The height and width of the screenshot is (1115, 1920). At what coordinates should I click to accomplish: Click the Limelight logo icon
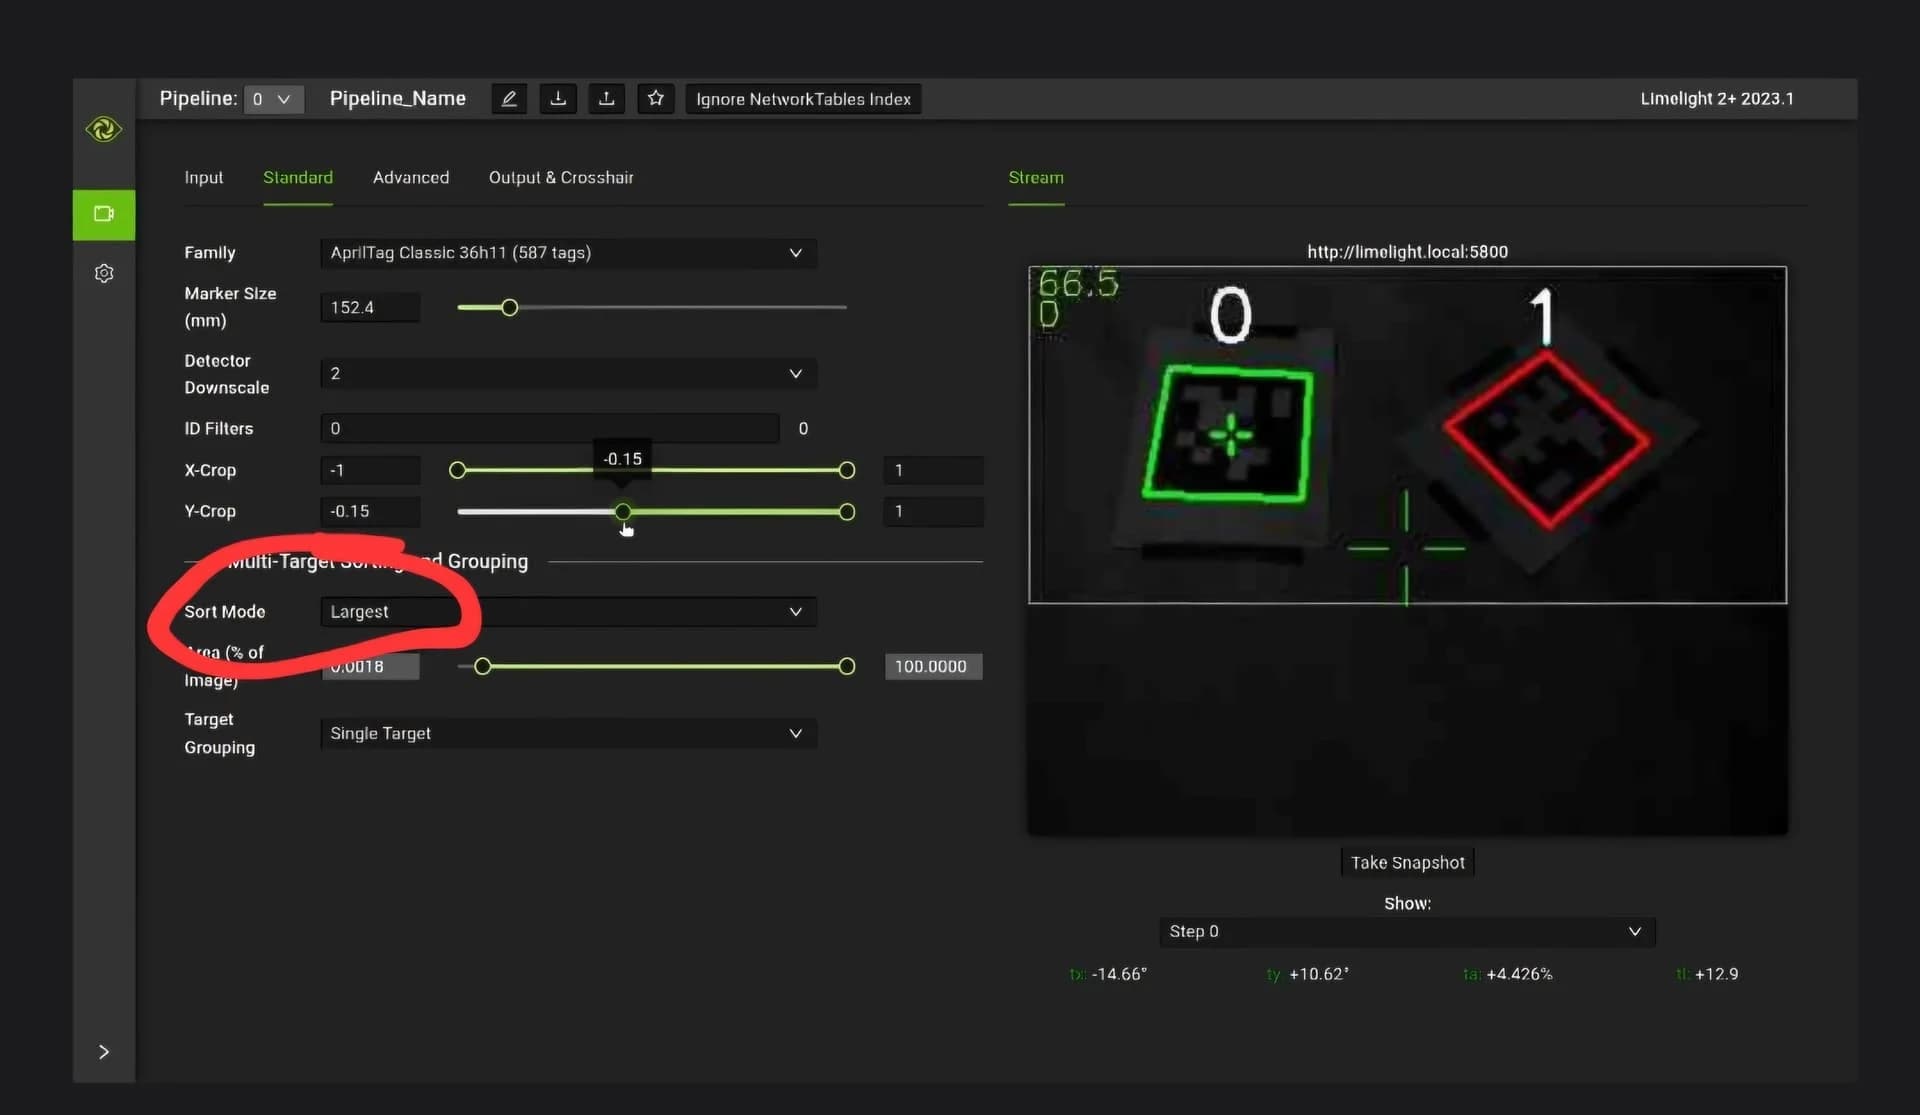pyautogui.click(x=104, y=129)
